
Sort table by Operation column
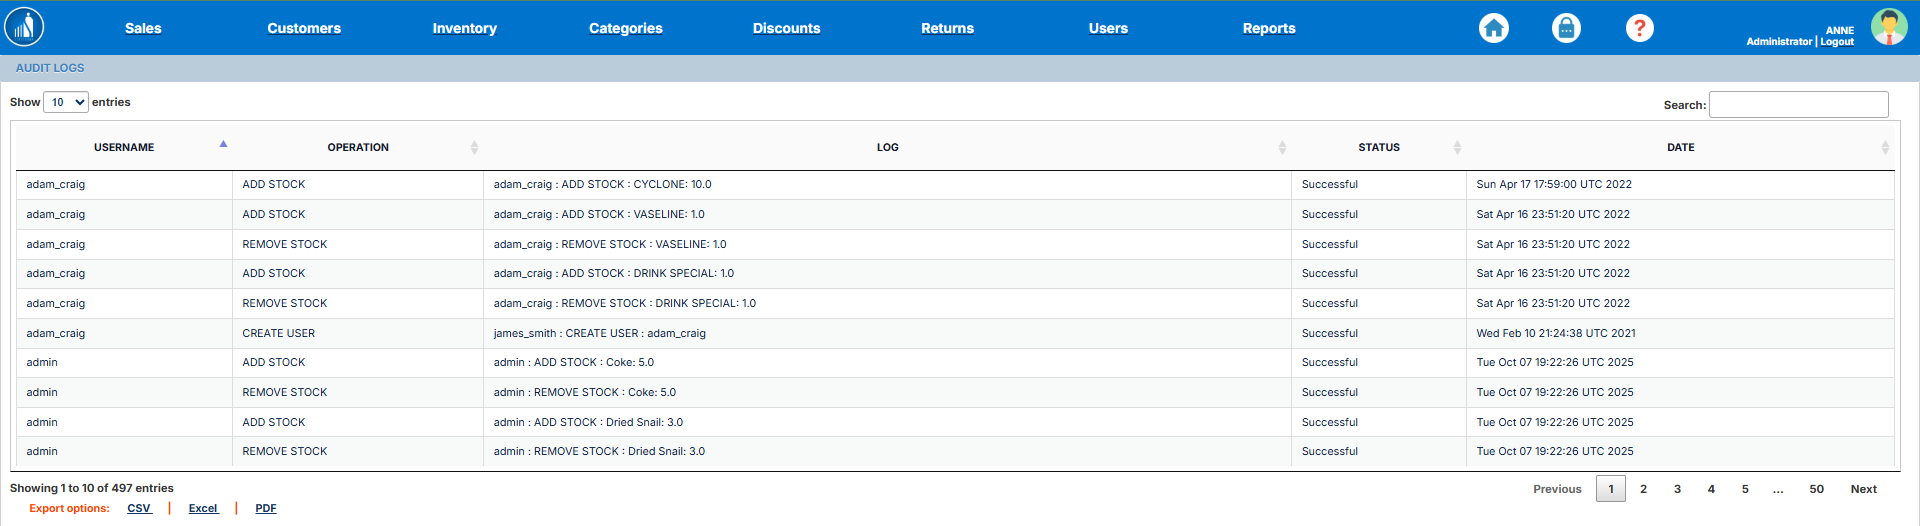click(474, 147)
